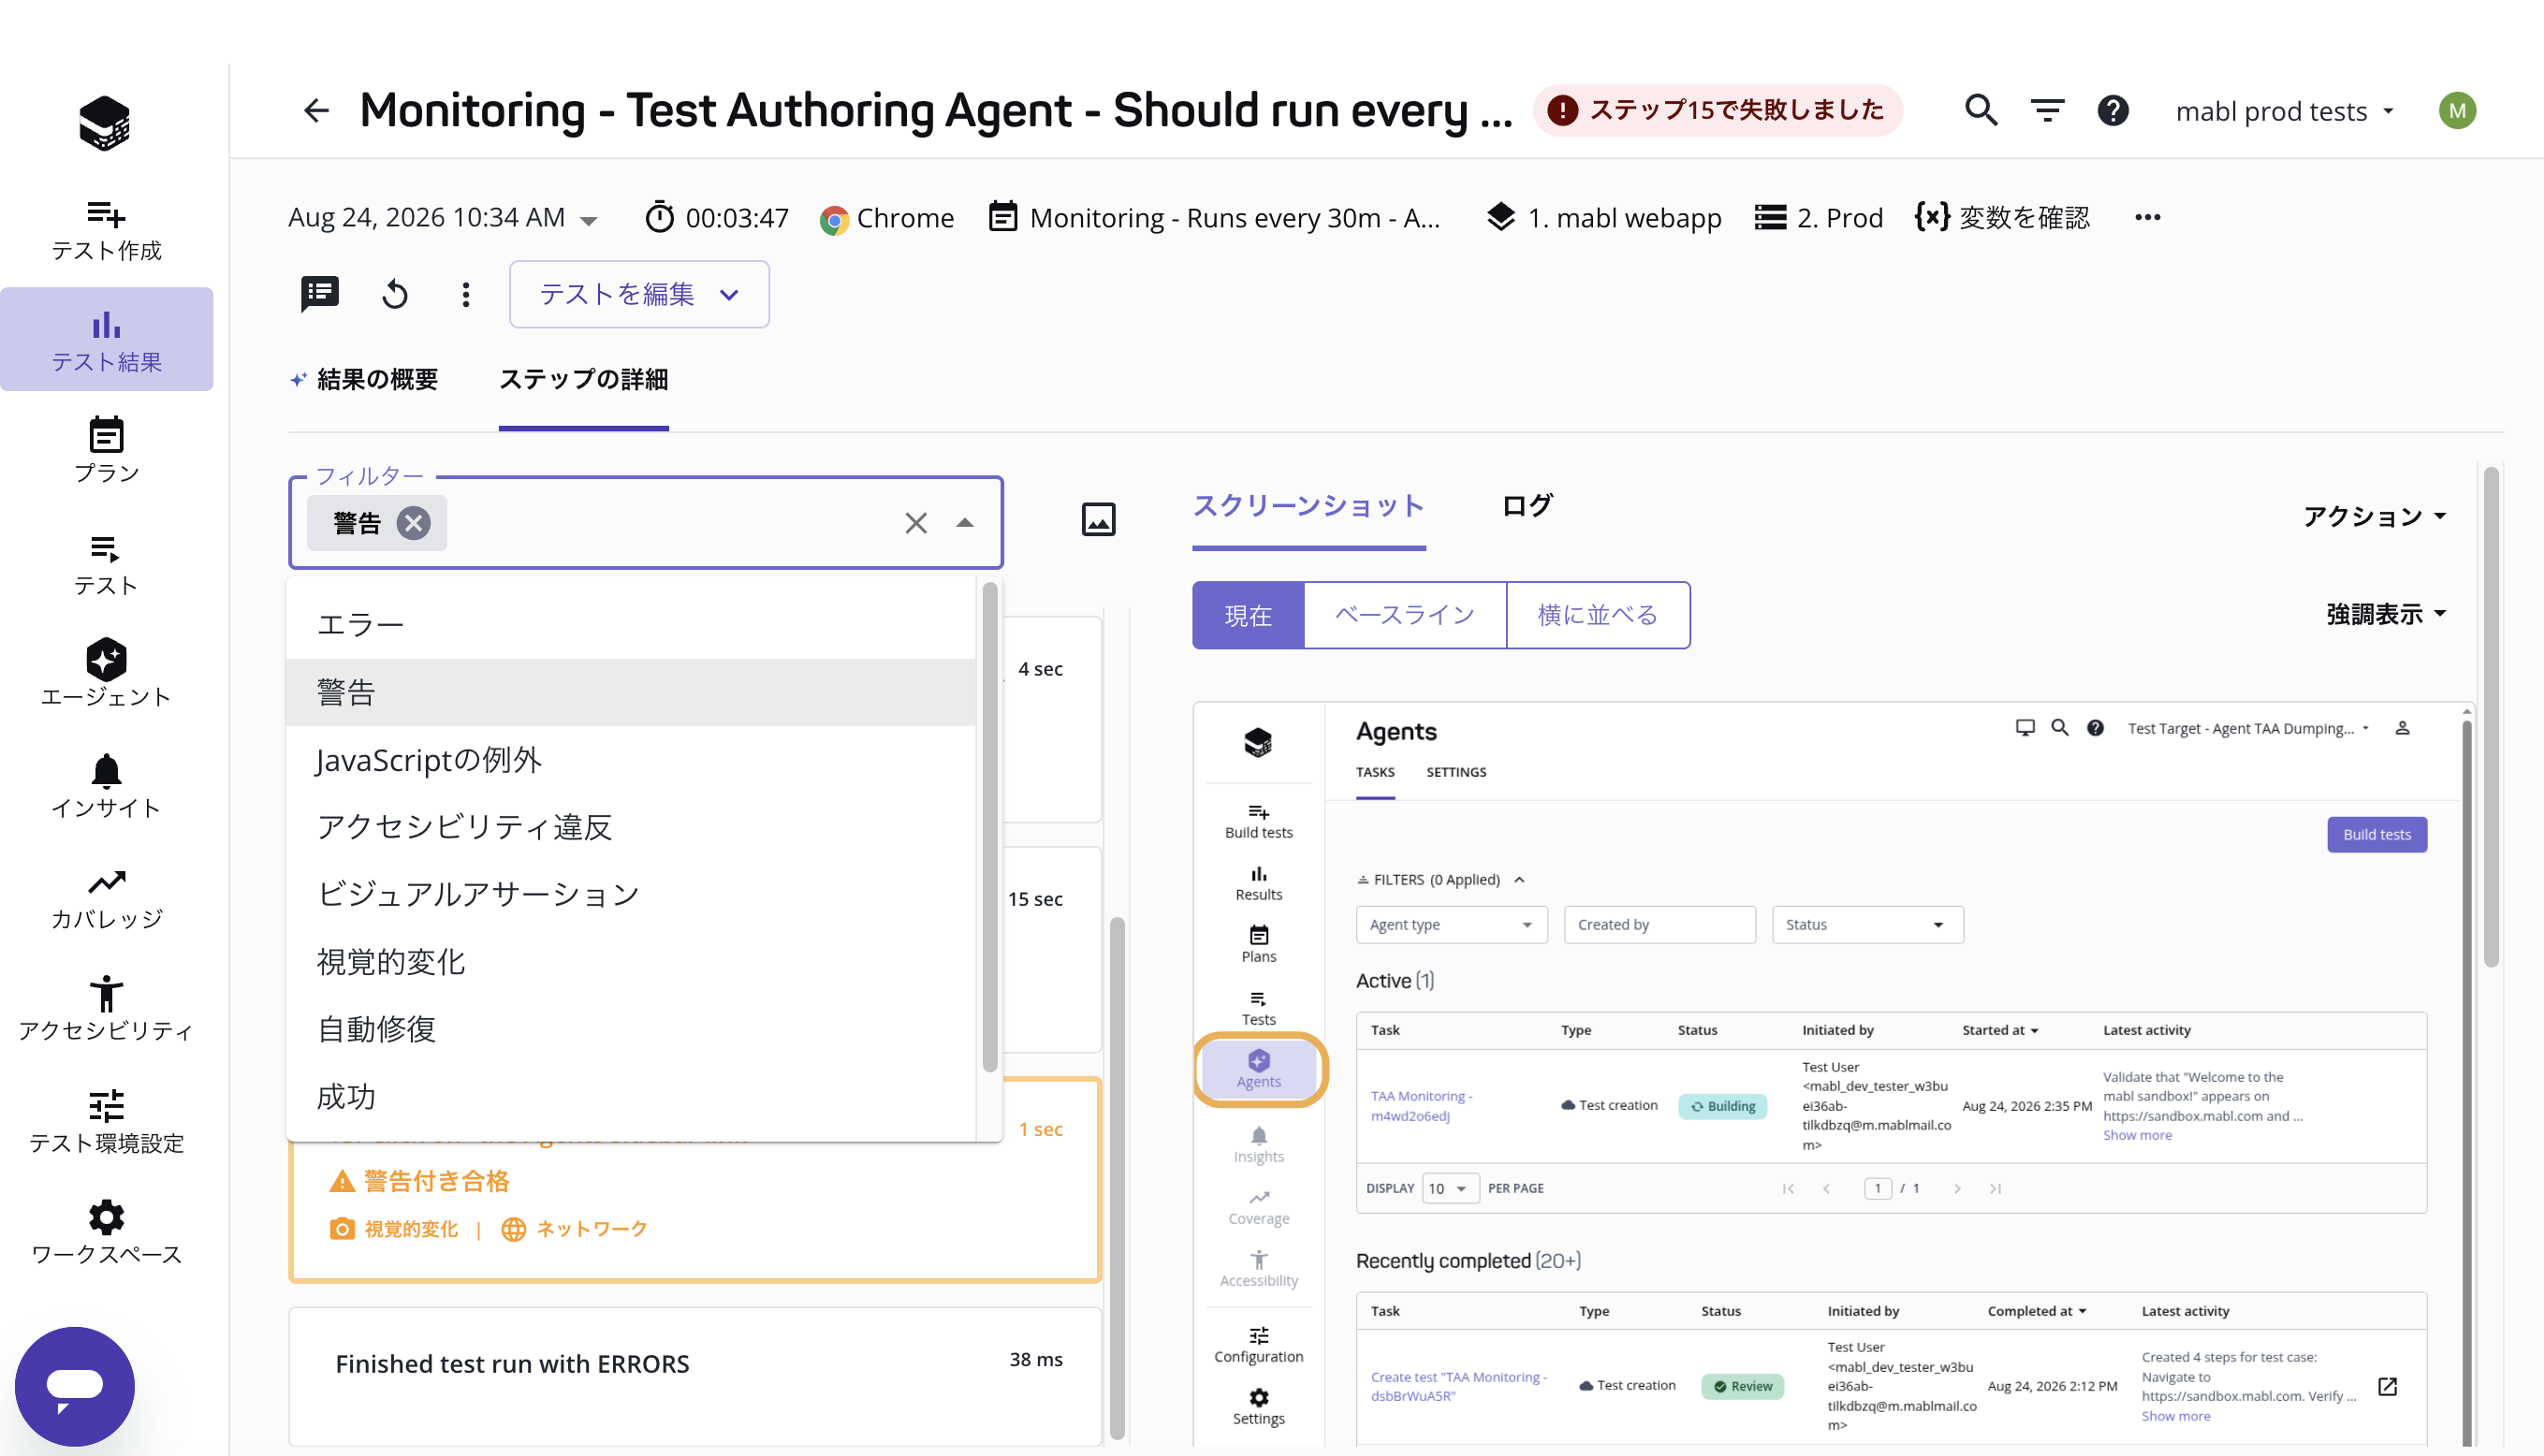Image resolution: width=2544 pixels, height=1456 pixels.
Task: Open テスト結果 in the left sidebar
Action: (106, 340)
